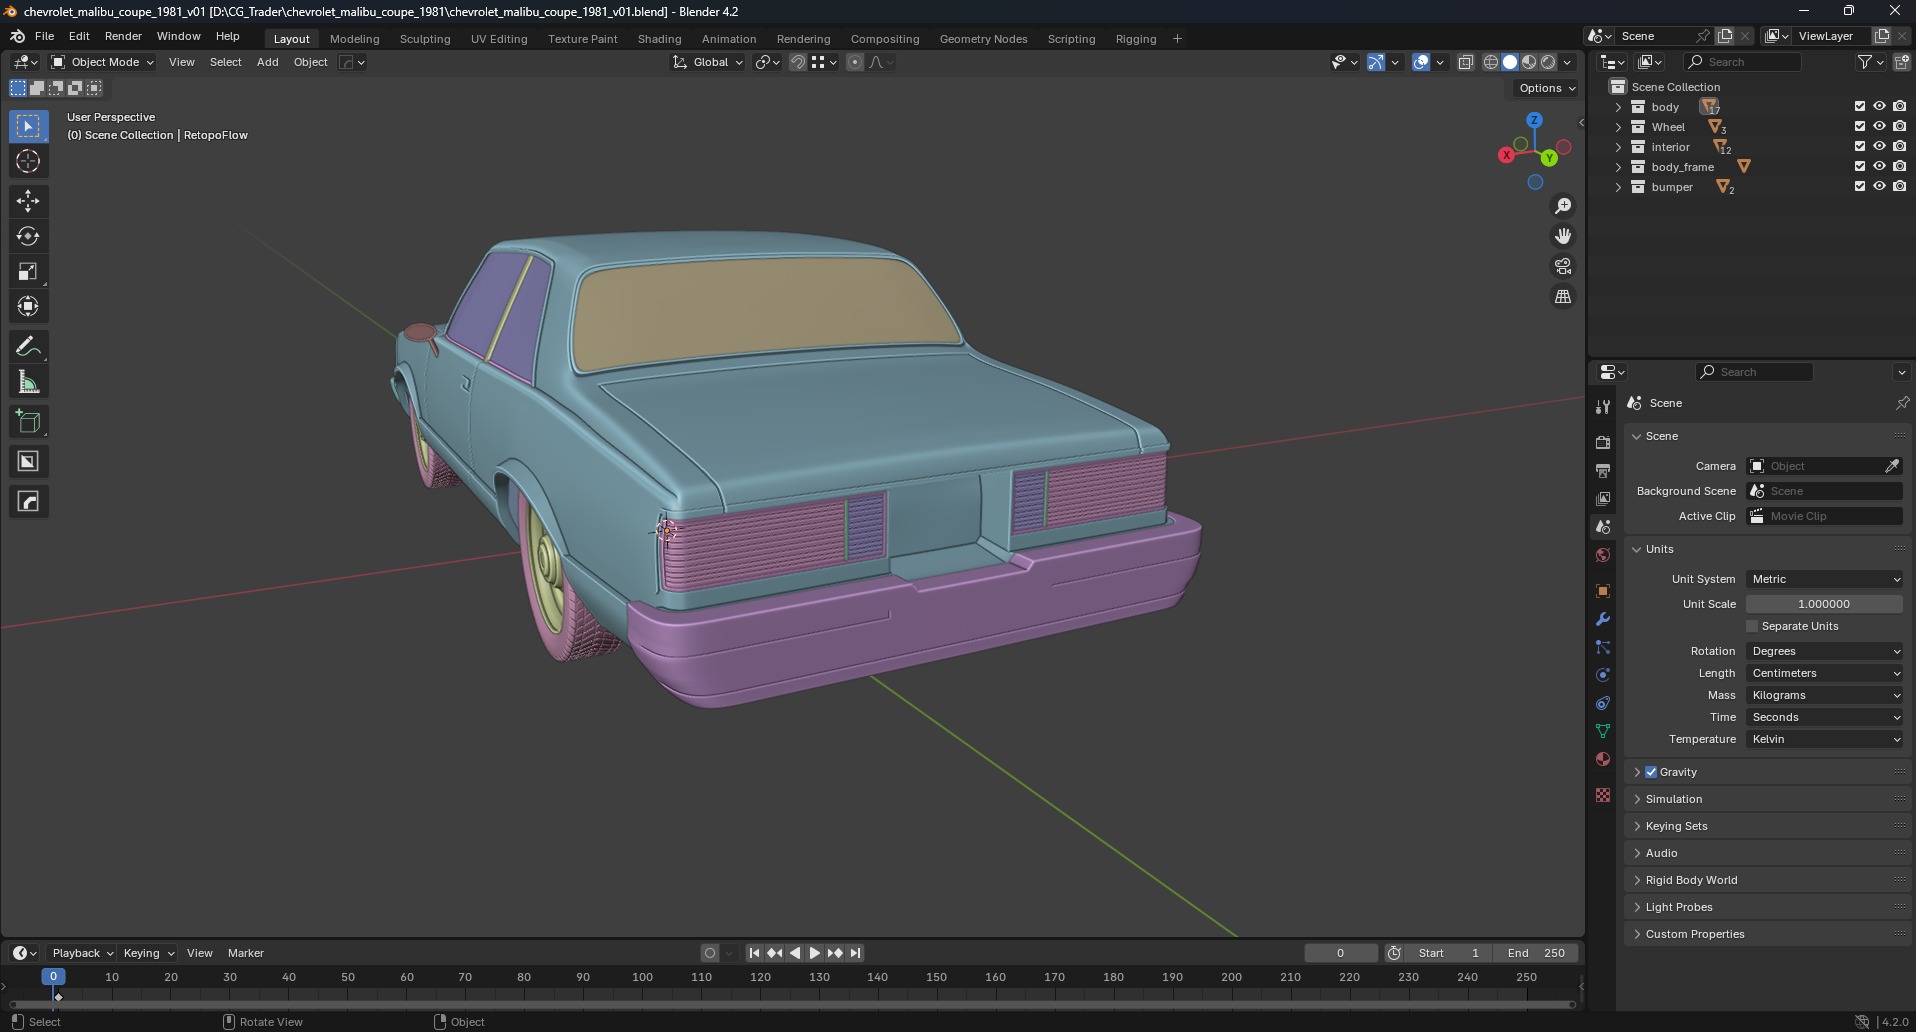Toggle the camera view icon
The width and height of the screenshot is (1916, 1032).
point(1562,266)
